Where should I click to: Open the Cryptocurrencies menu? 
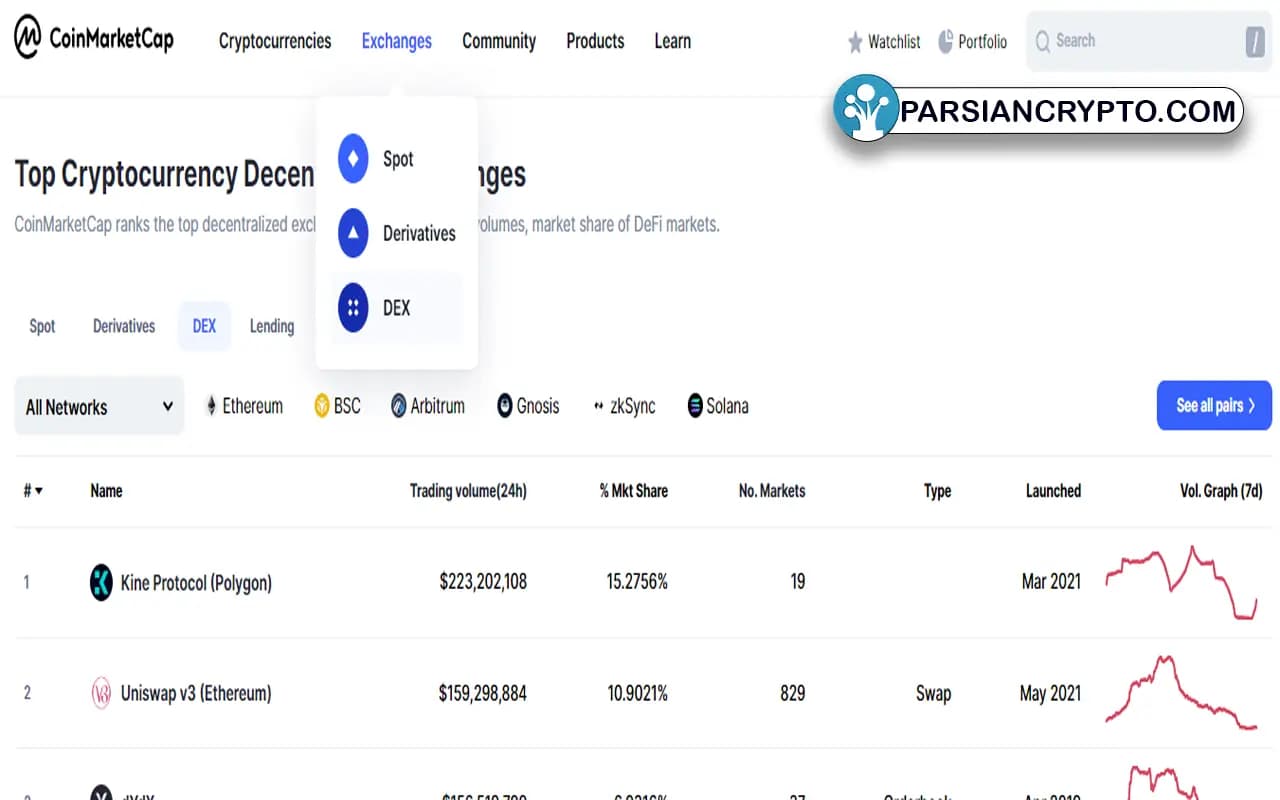[275, 41]
